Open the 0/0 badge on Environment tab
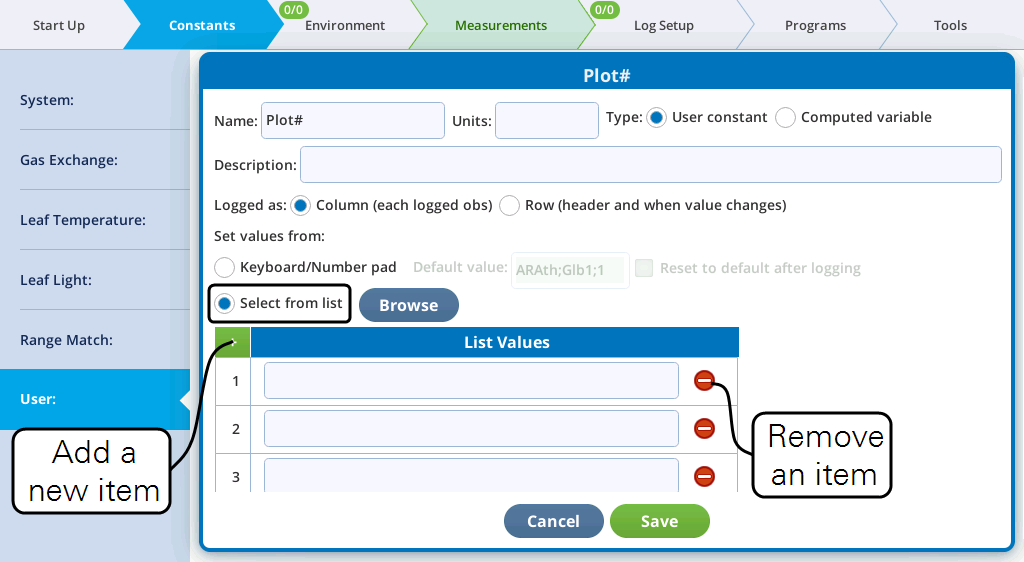Viewport: 1024px width, 562px height. [293, 10]
